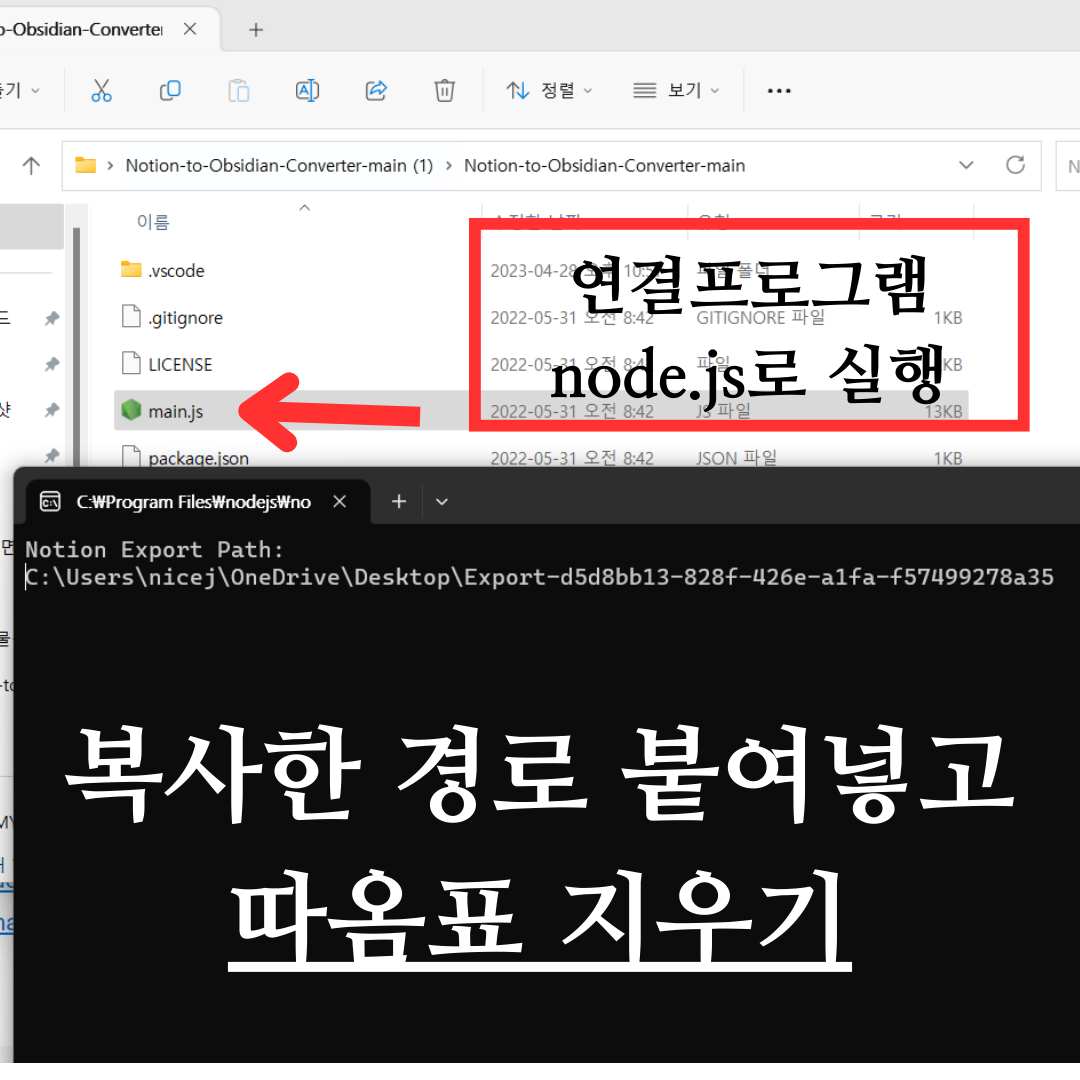
Task: Click the Up arrow navigation button
Action: pos(31,165)
